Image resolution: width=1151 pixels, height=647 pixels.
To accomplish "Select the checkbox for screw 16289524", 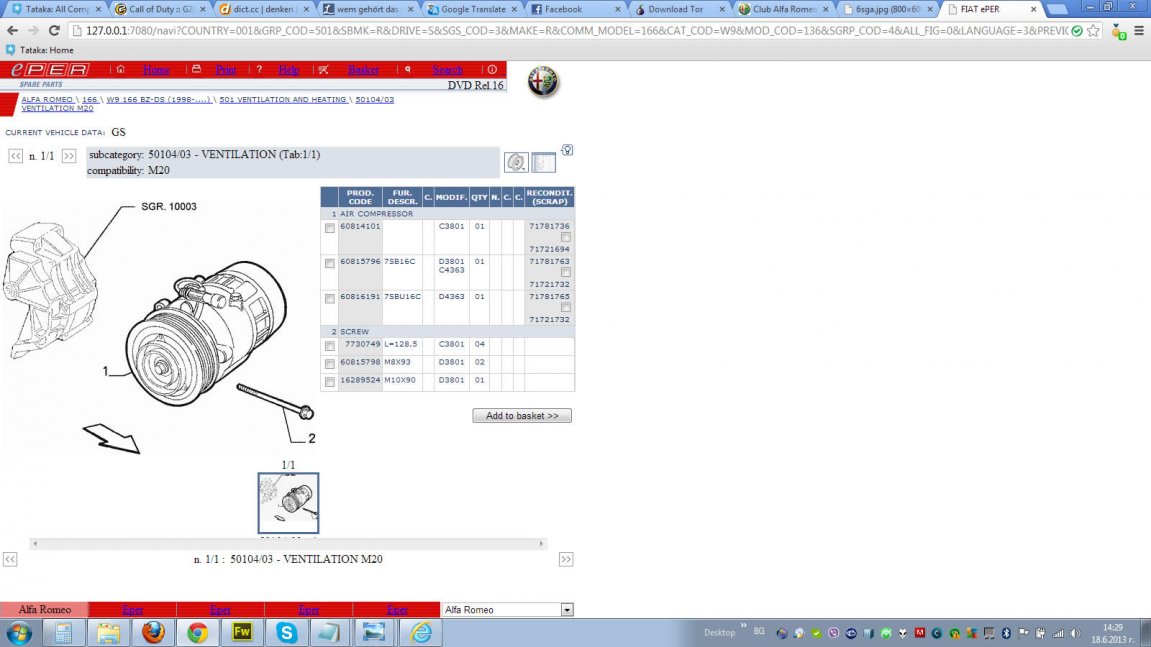I will (x=330, y=382).
